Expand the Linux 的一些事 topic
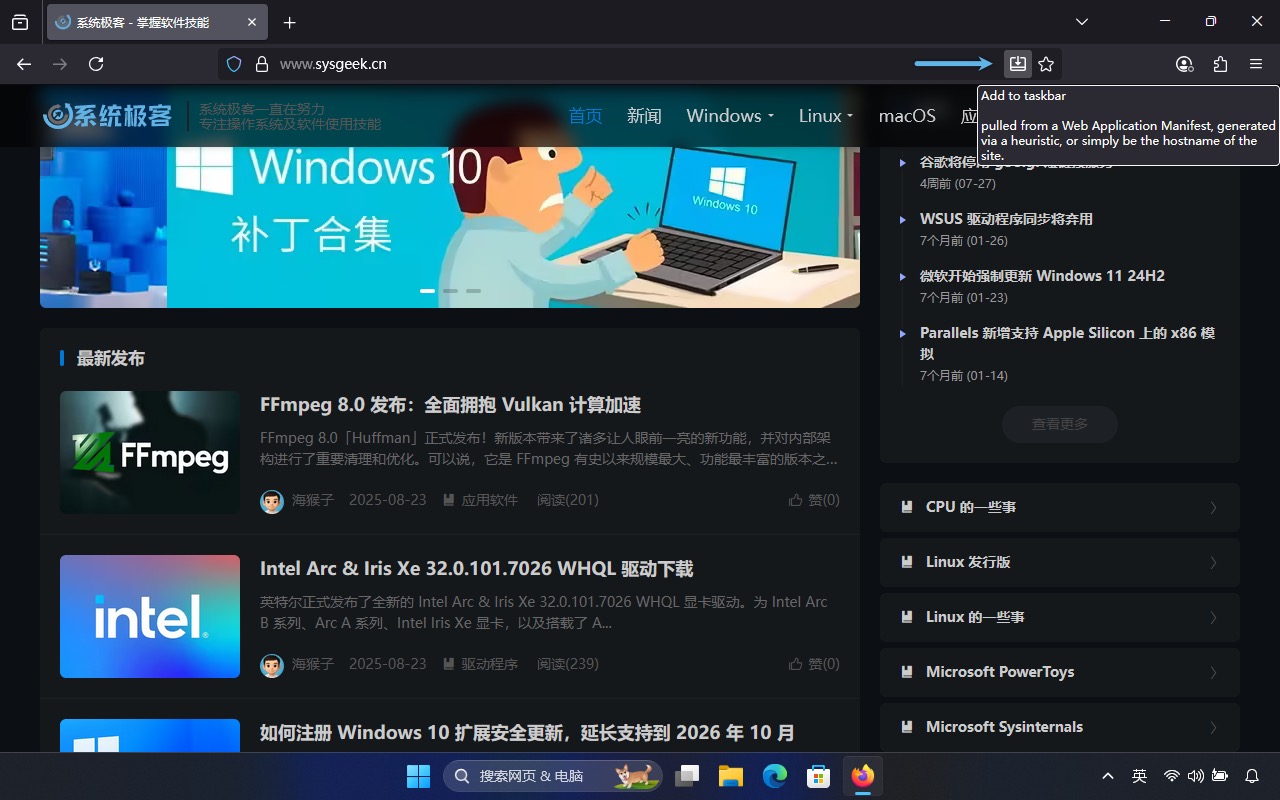This screenshot has width=1280, height=800. click(1060, 617)
